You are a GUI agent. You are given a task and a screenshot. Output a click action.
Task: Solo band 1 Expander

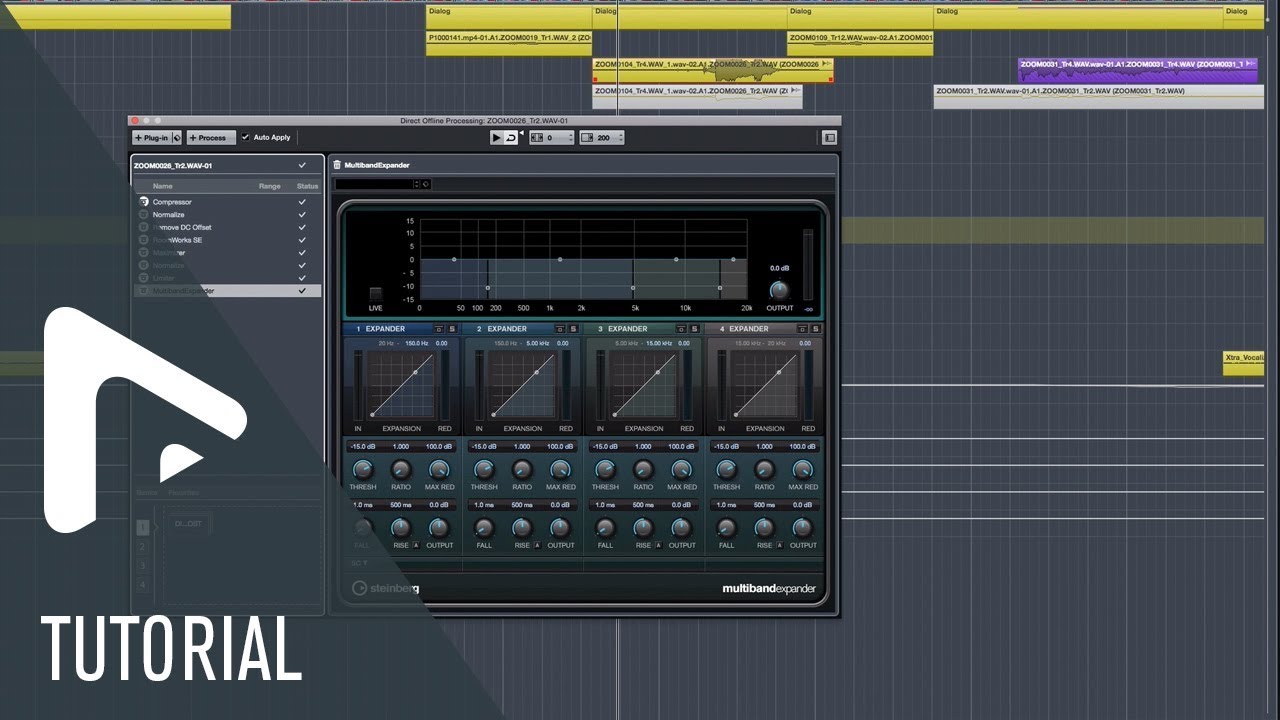[452, 329]
